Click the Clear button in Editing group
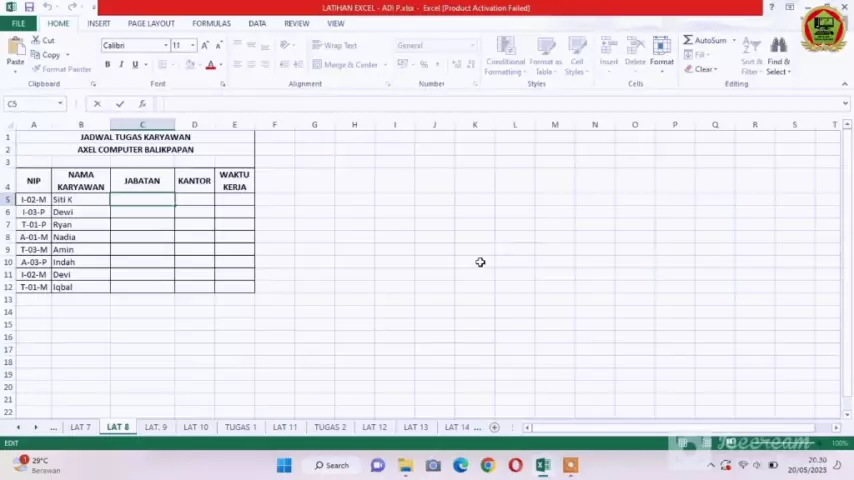Screen dimensions: 854x480 coord(703,70)
